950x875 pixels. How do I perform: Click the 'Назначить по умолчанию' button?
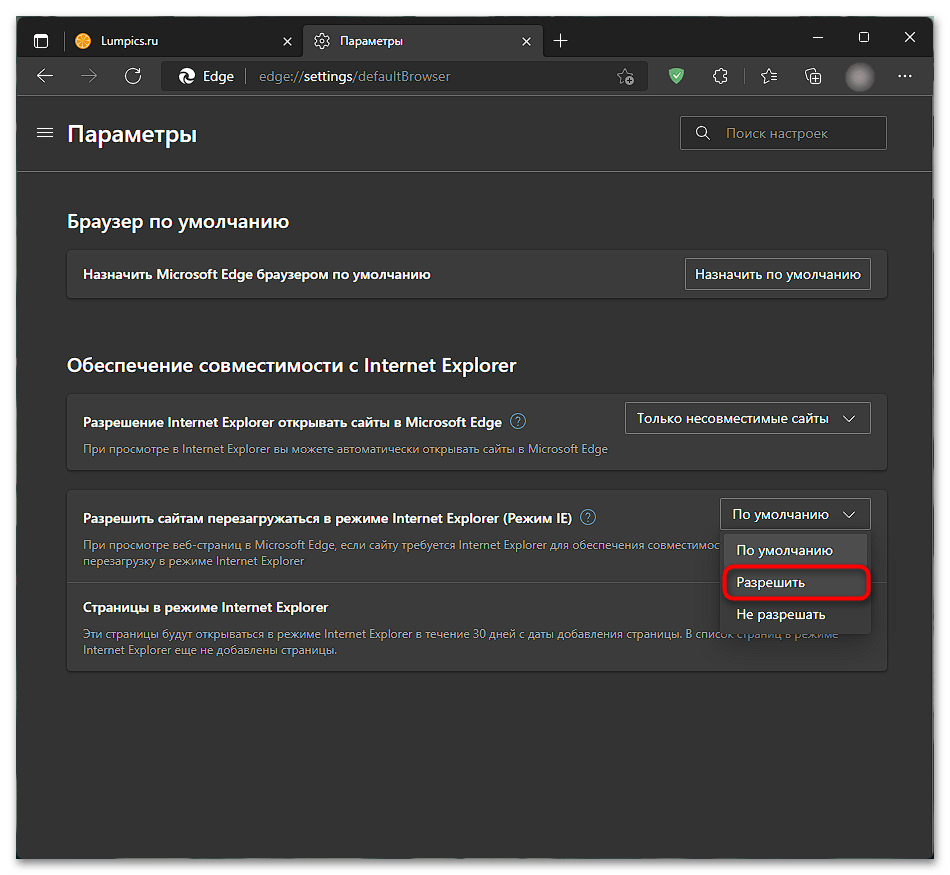click(x=777, y=274)
